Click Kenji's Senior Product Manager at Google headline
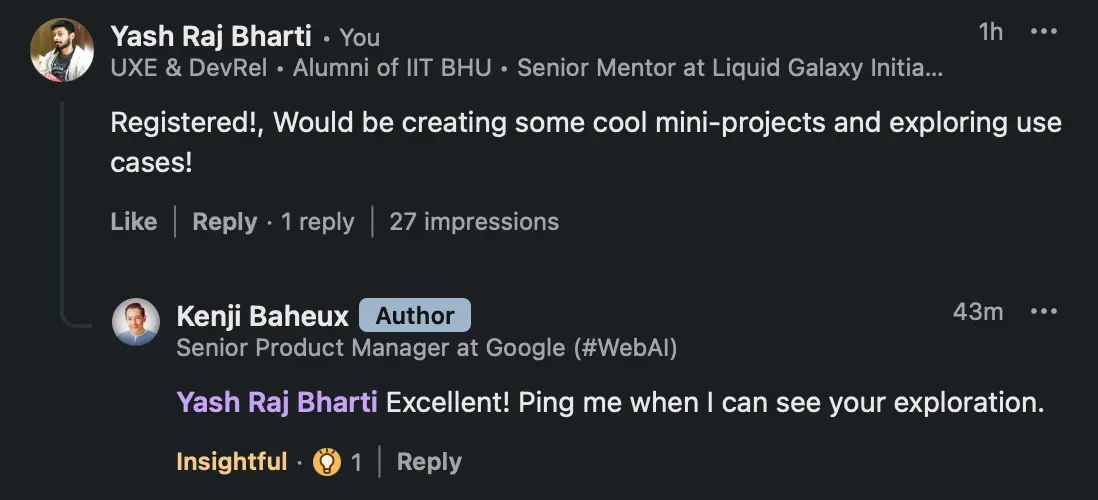 [426, 348]
